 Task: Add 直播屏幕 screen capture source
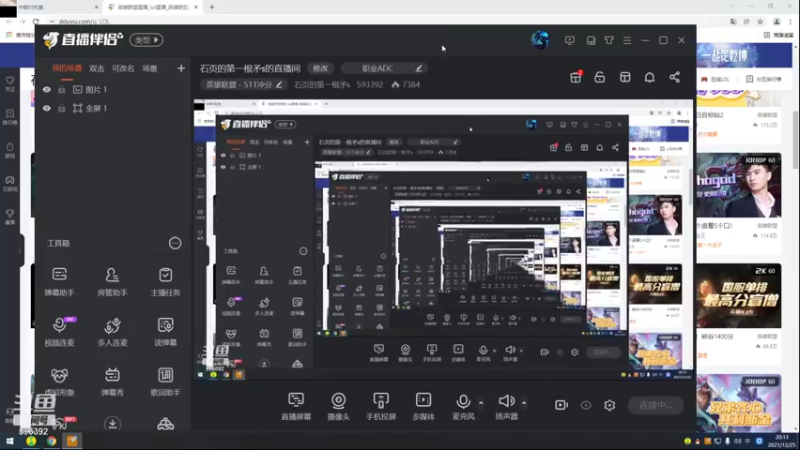[296, 406]
